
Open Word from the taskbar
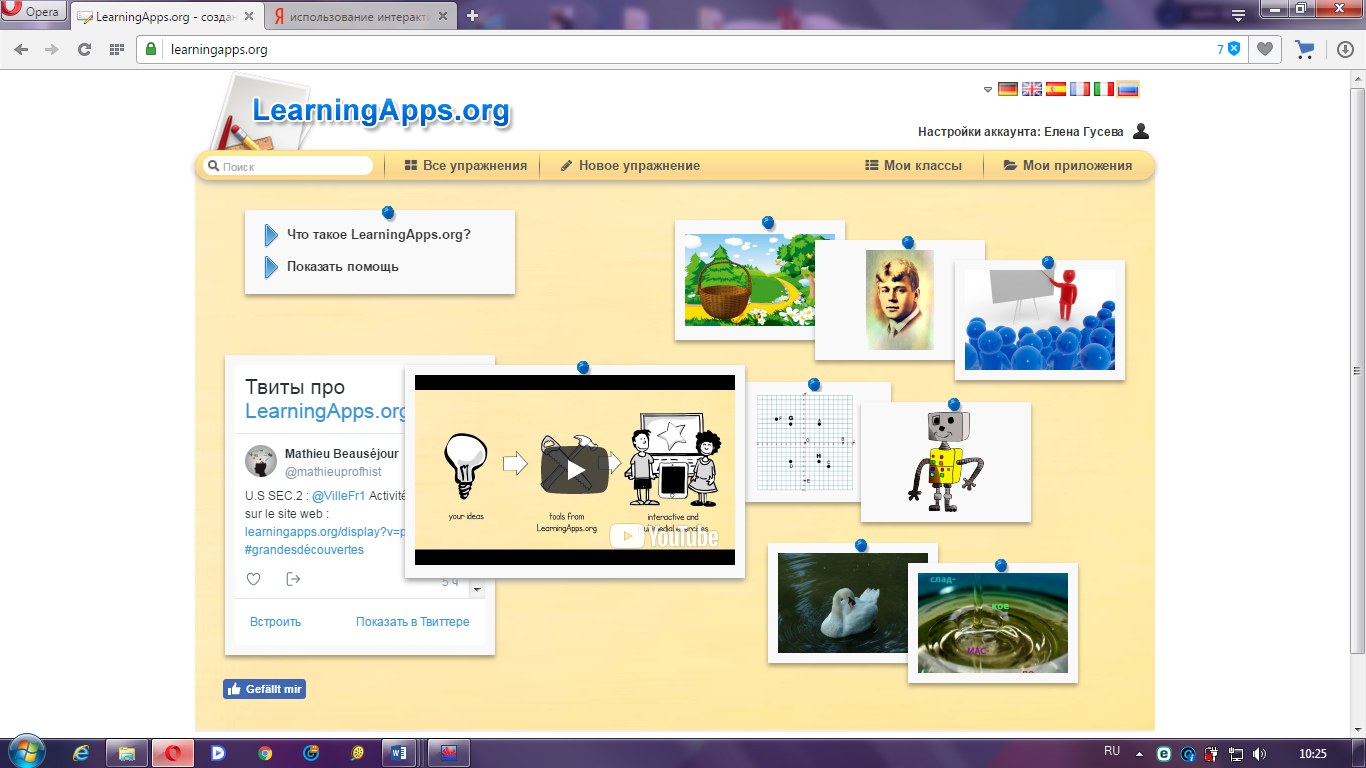point(400,752)
